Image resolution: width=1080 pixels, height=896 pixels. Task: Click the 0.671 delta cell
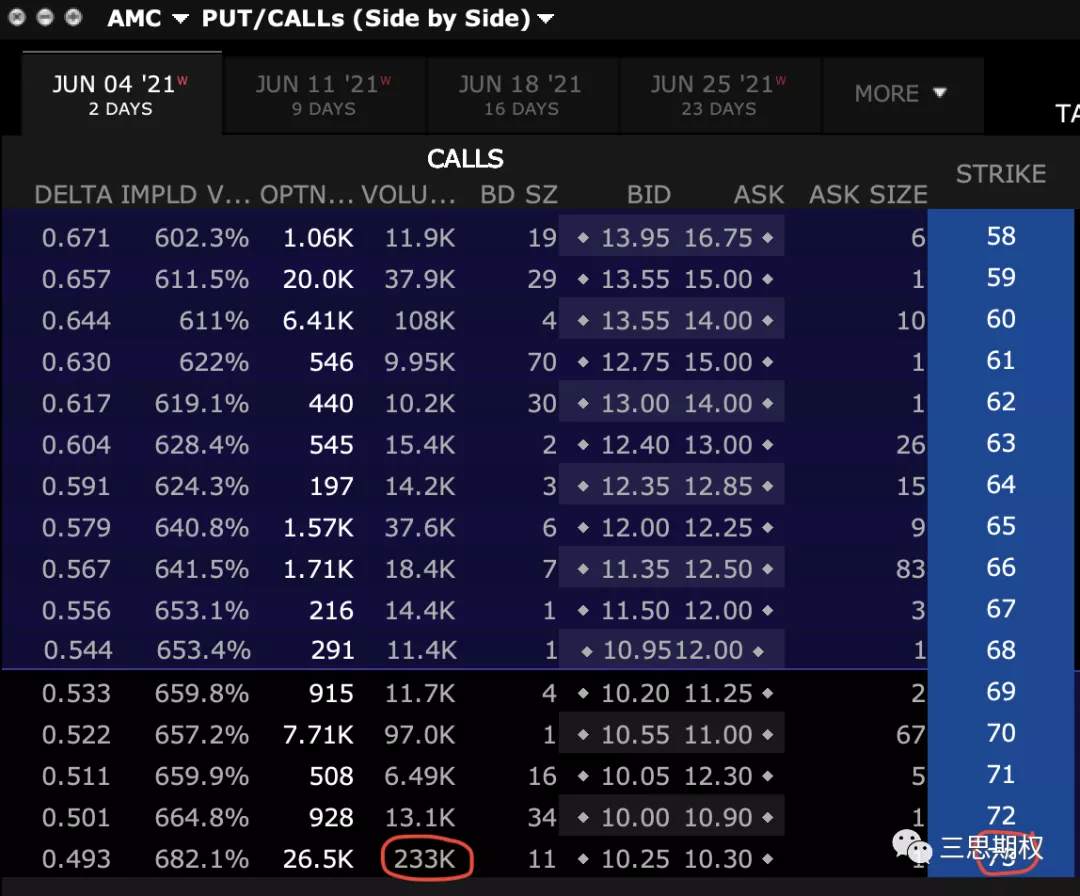(x=76, y=238)
